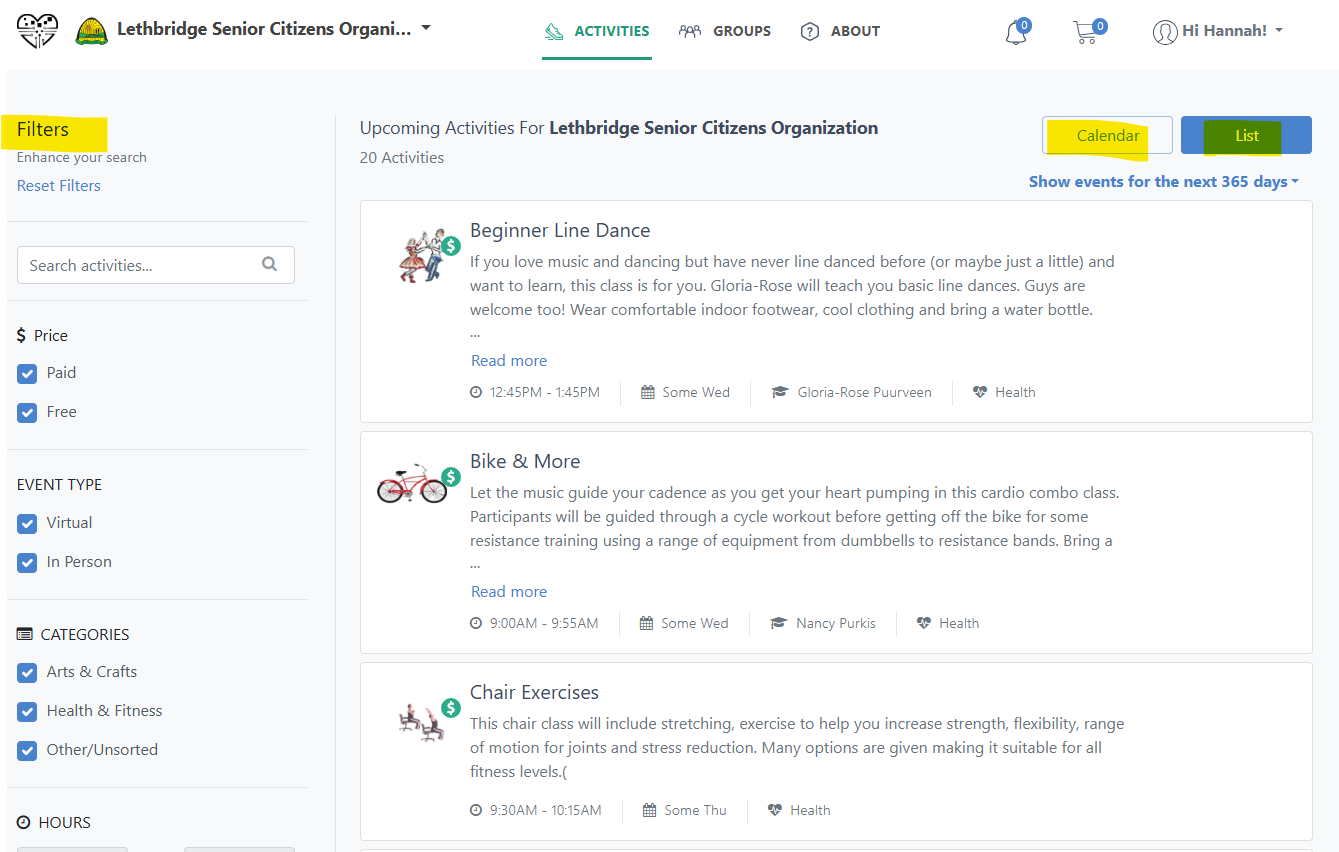
Task: Toggle the Virtual event type checkbox
Action: tap(28, 524)
